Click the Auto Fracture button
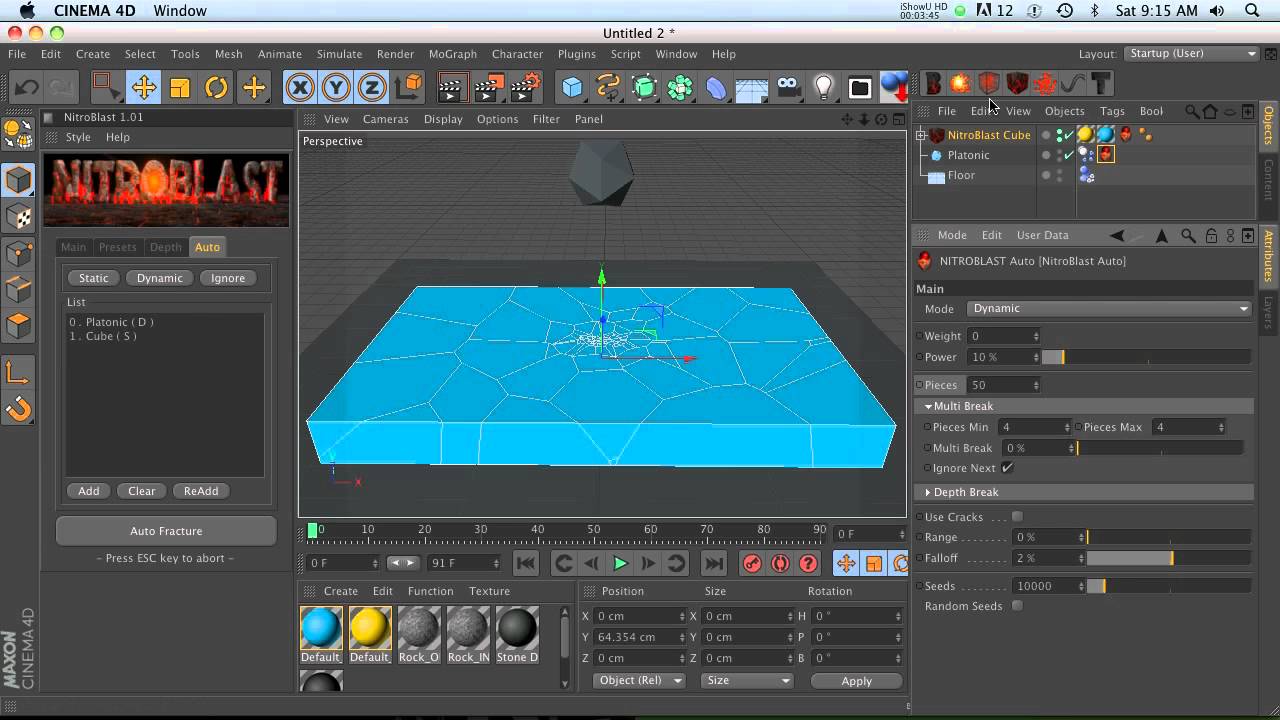1280x720 pixels. coord(166,531)
